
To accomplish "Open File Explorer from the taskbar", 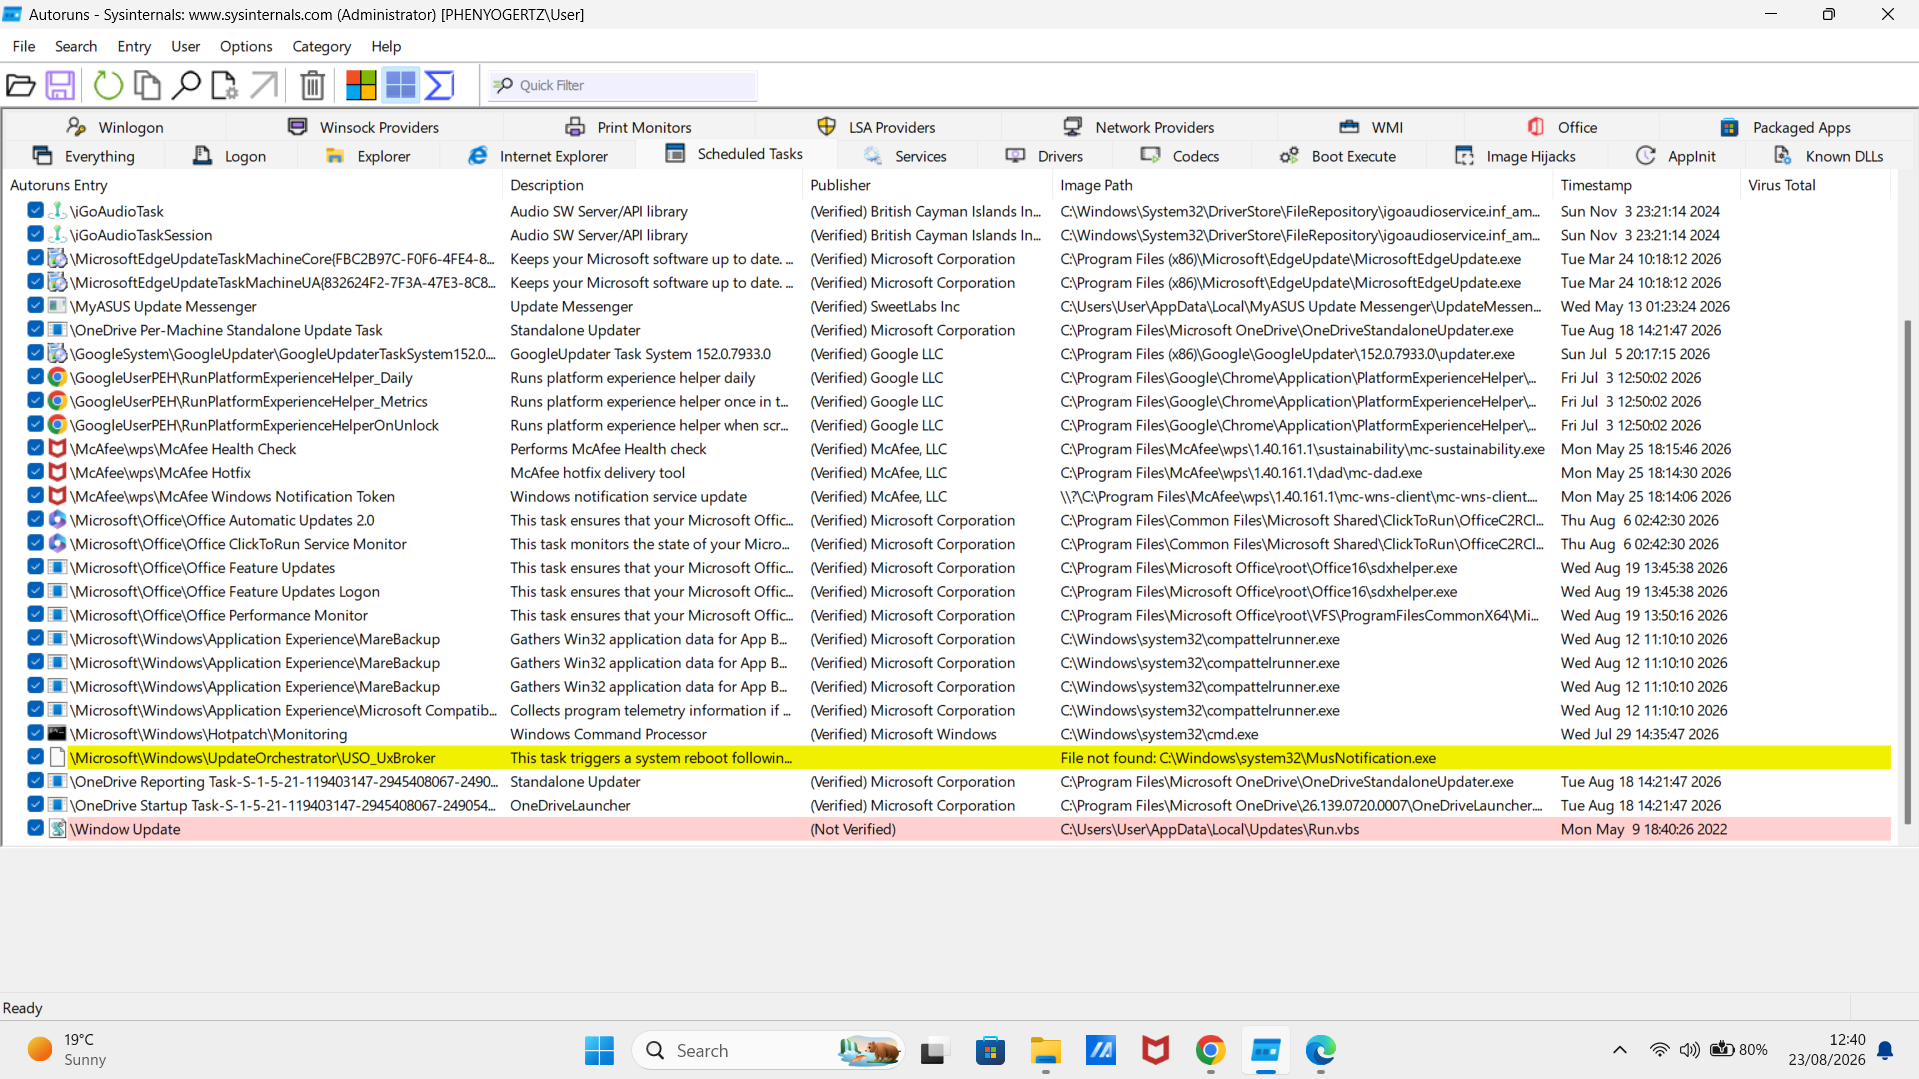I will (1046, 1050).
